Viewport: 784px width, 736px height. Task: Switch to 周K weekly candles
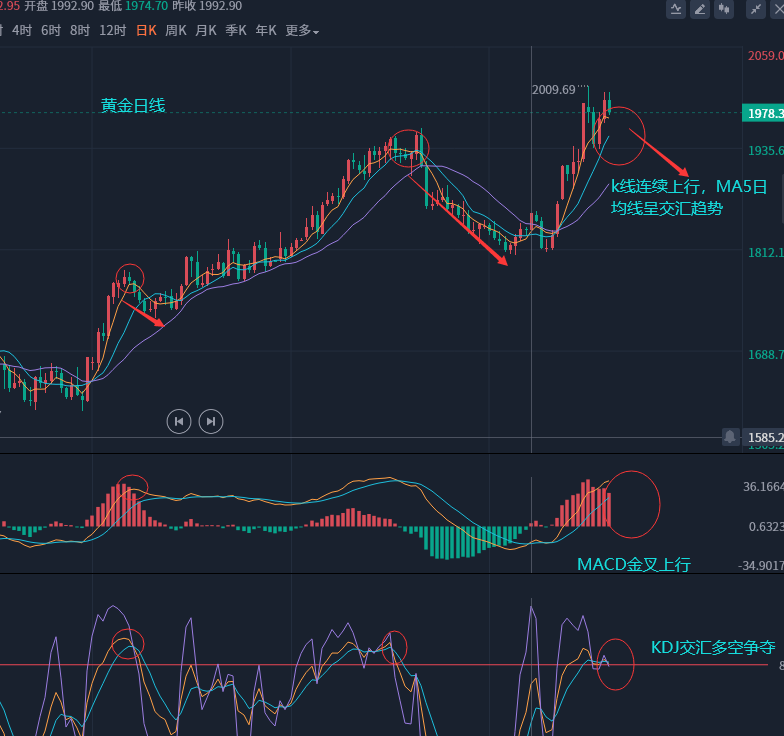(x=176, y=31)
